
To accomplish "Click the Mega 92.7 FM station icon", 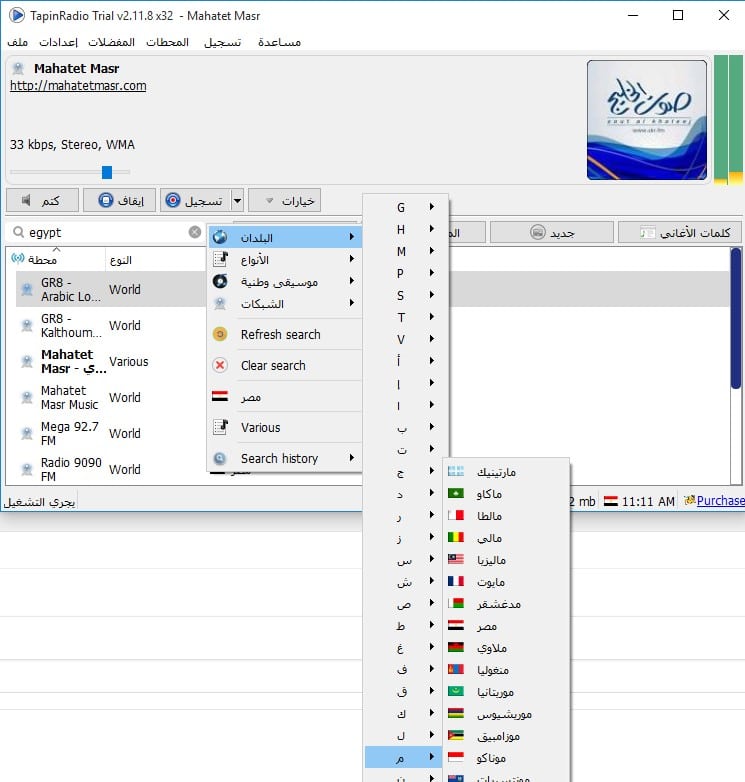I will 28,433.
